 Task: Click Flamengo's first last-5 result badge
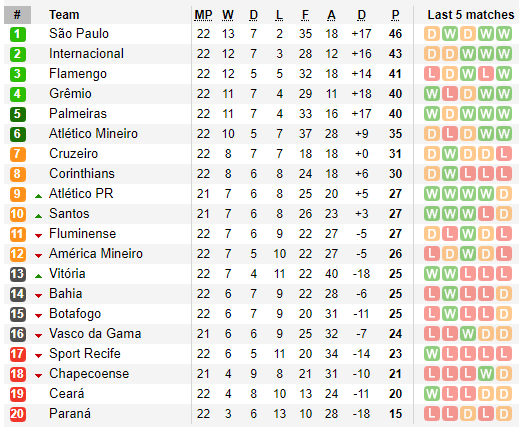coord(432,74)
